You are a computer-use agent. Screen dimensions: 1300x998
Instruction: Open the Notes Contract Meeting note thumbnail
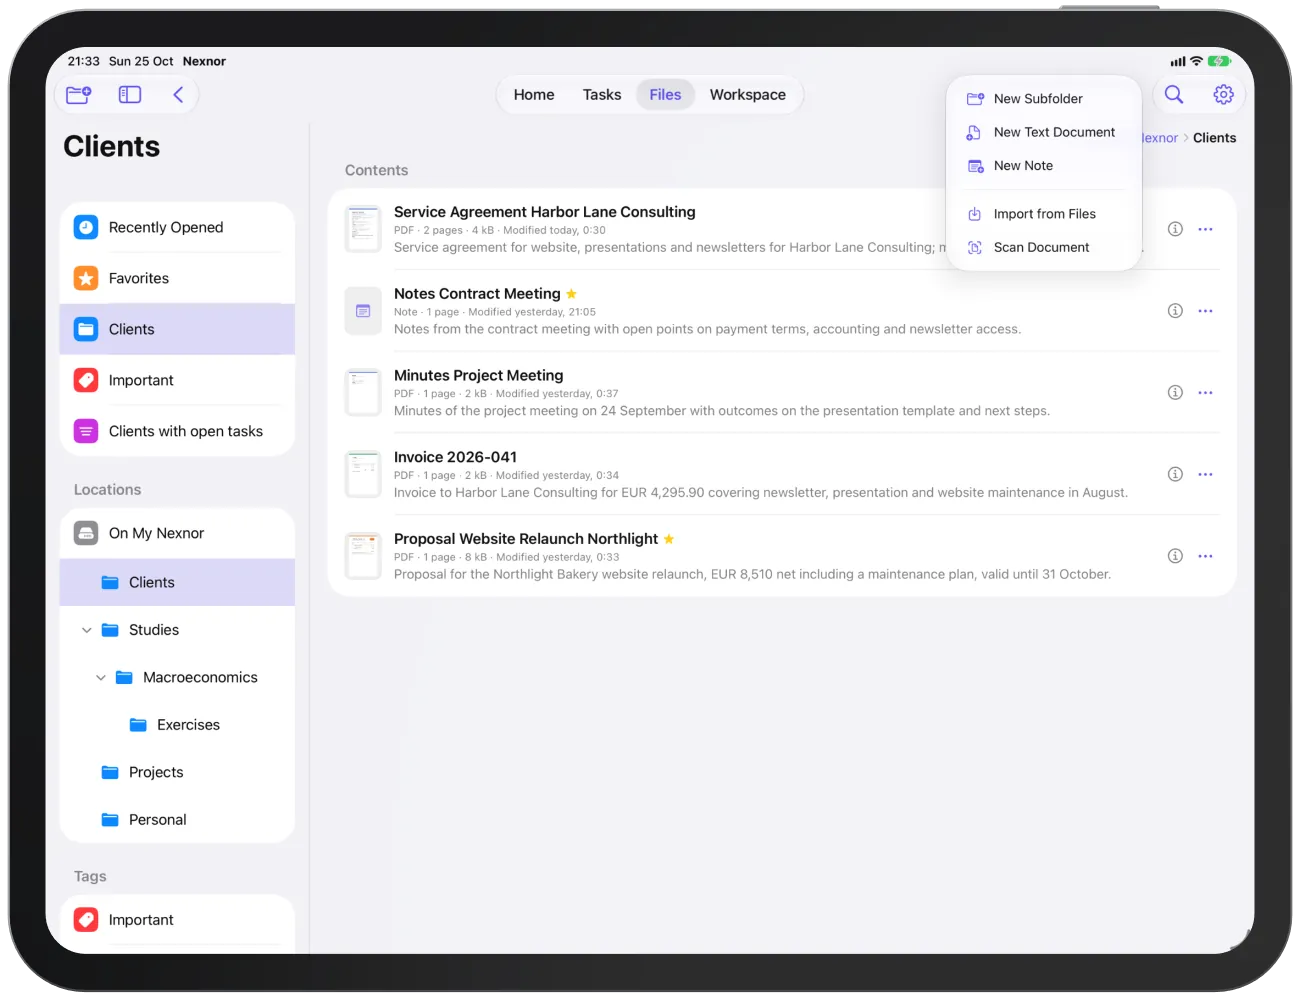tap(363, 311)
